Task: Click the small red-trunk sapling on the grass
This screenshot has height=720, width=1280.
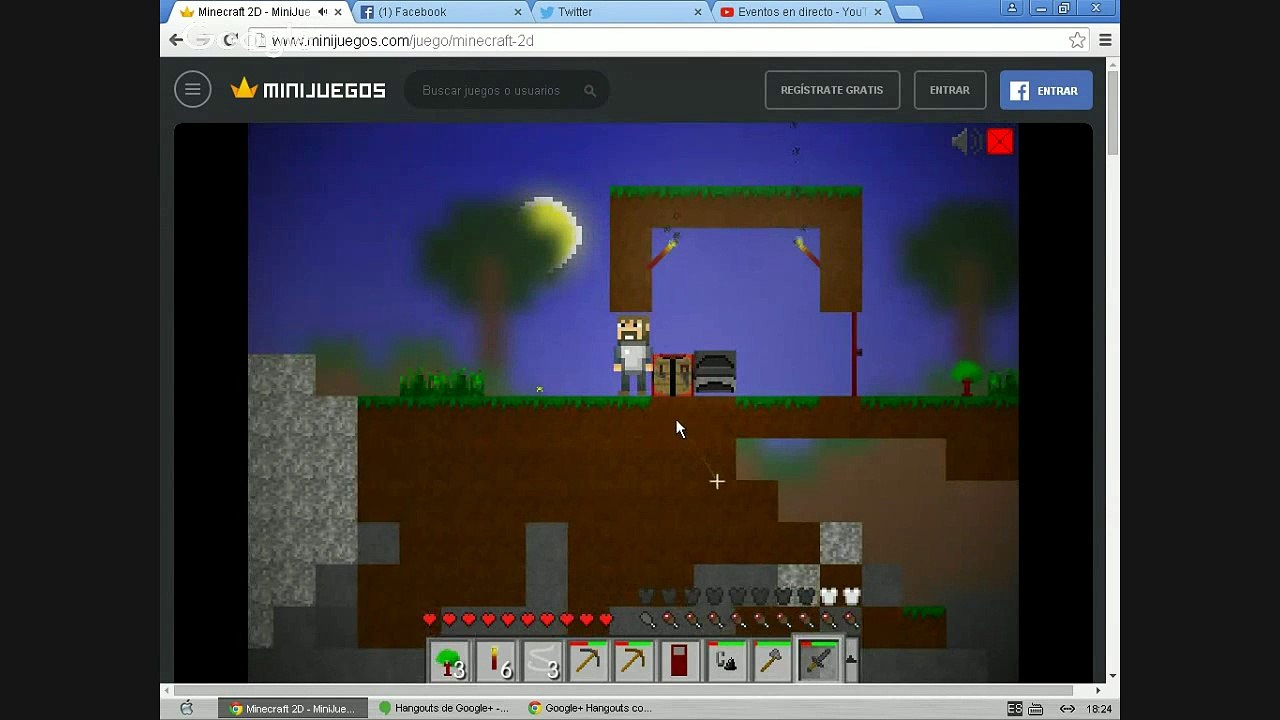Action: (967, 378)
